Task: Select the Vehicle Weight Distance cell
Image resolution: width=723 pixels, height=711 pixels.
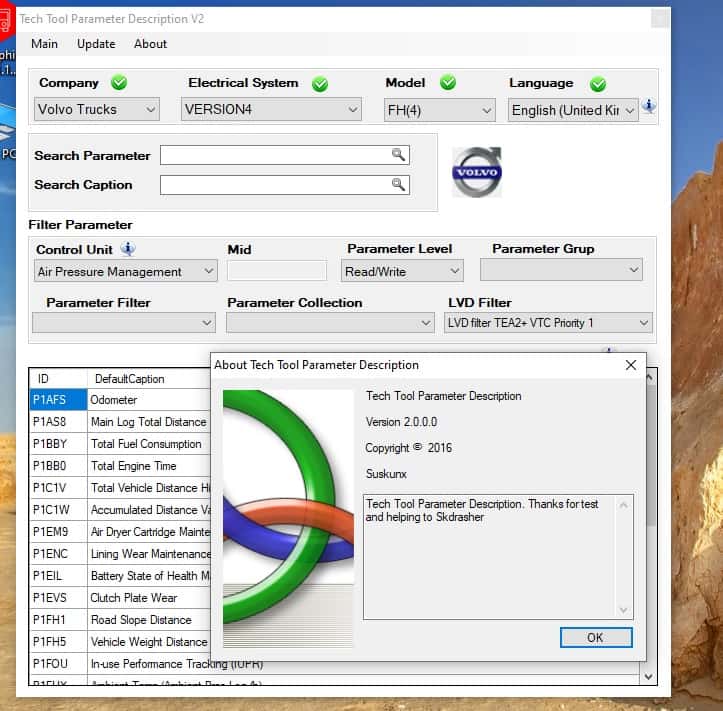Action: 148,641
